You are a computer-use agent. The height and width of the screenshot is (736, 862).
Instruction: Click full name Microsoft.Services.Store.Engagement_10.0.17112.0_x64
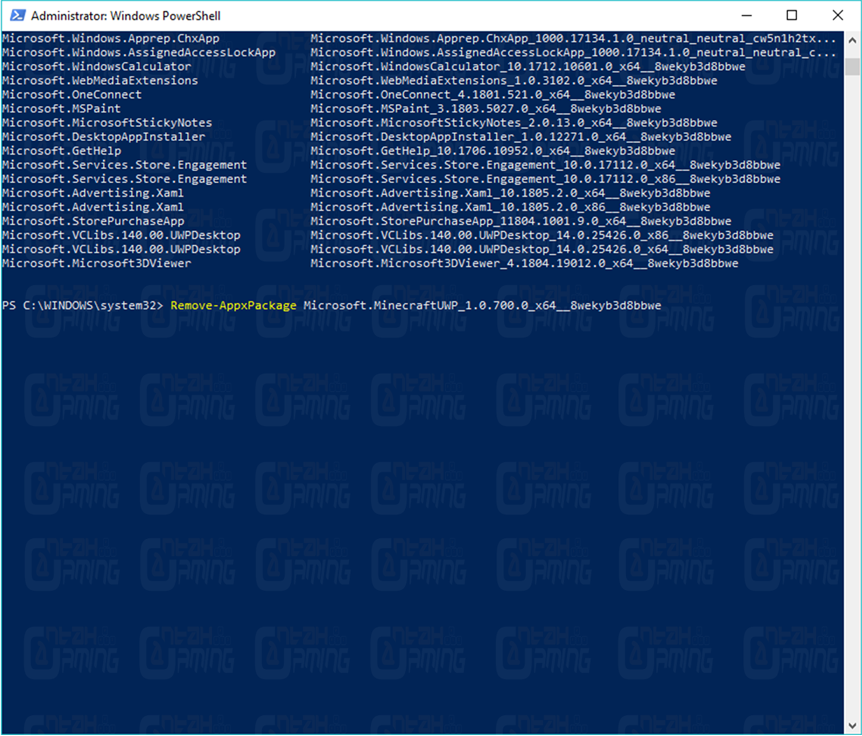[545, 165]
